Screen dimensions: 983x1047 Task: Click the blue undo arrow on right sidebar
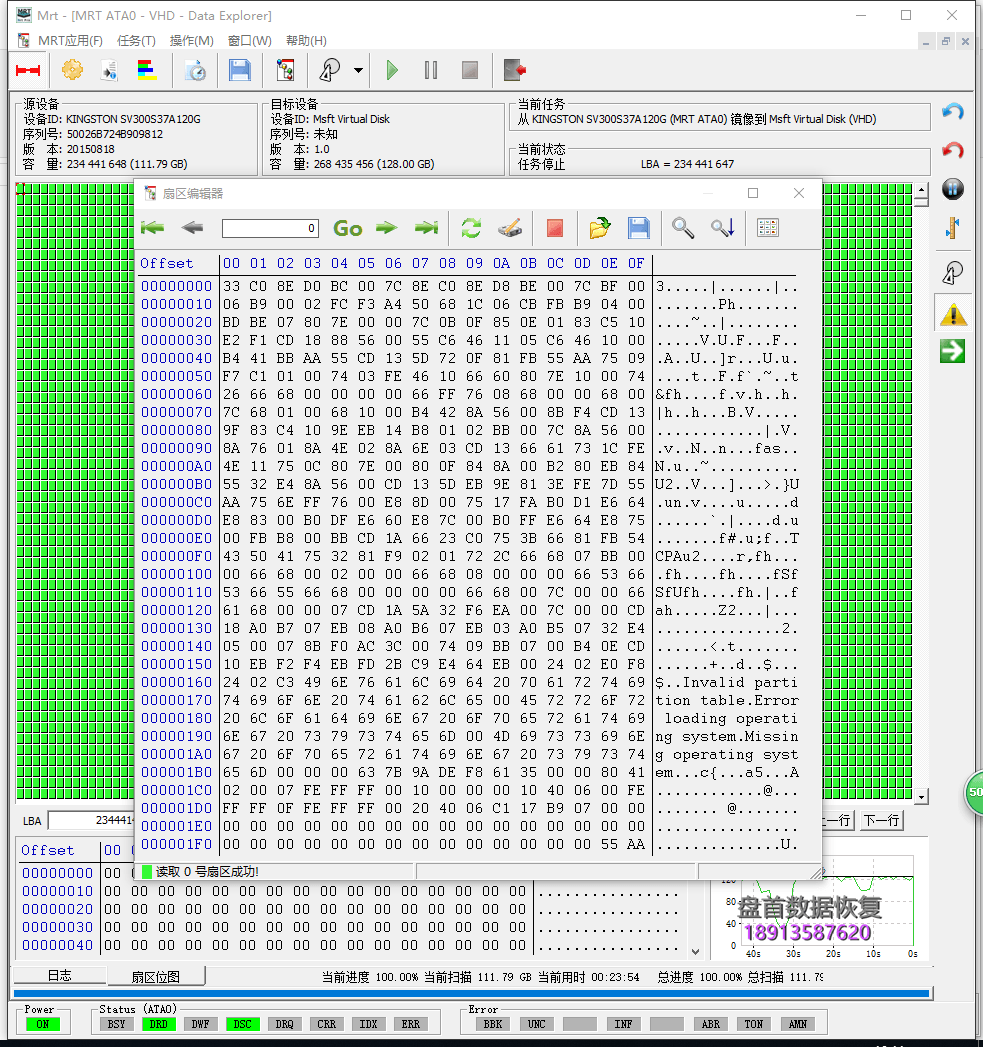[952, 111]
